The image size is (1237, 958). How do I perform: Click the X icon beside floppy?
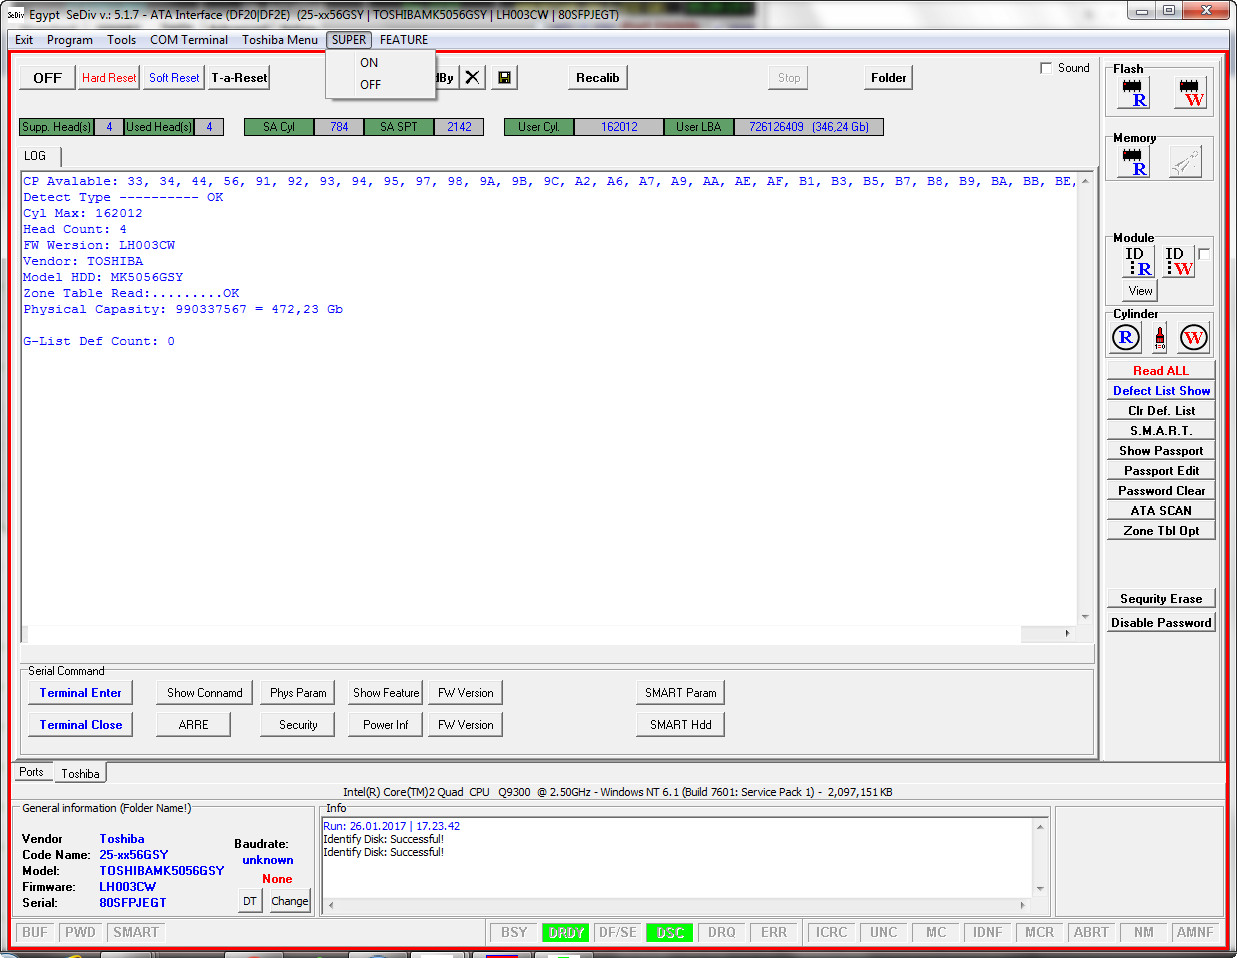(473, 78)
